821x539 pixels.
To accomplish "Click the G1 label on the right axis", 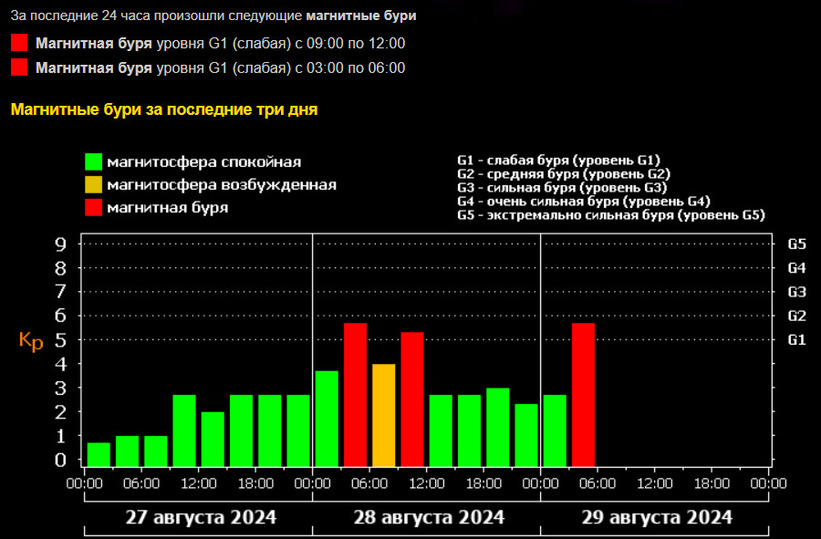I will pyautogui.click(x=796, y=340).
